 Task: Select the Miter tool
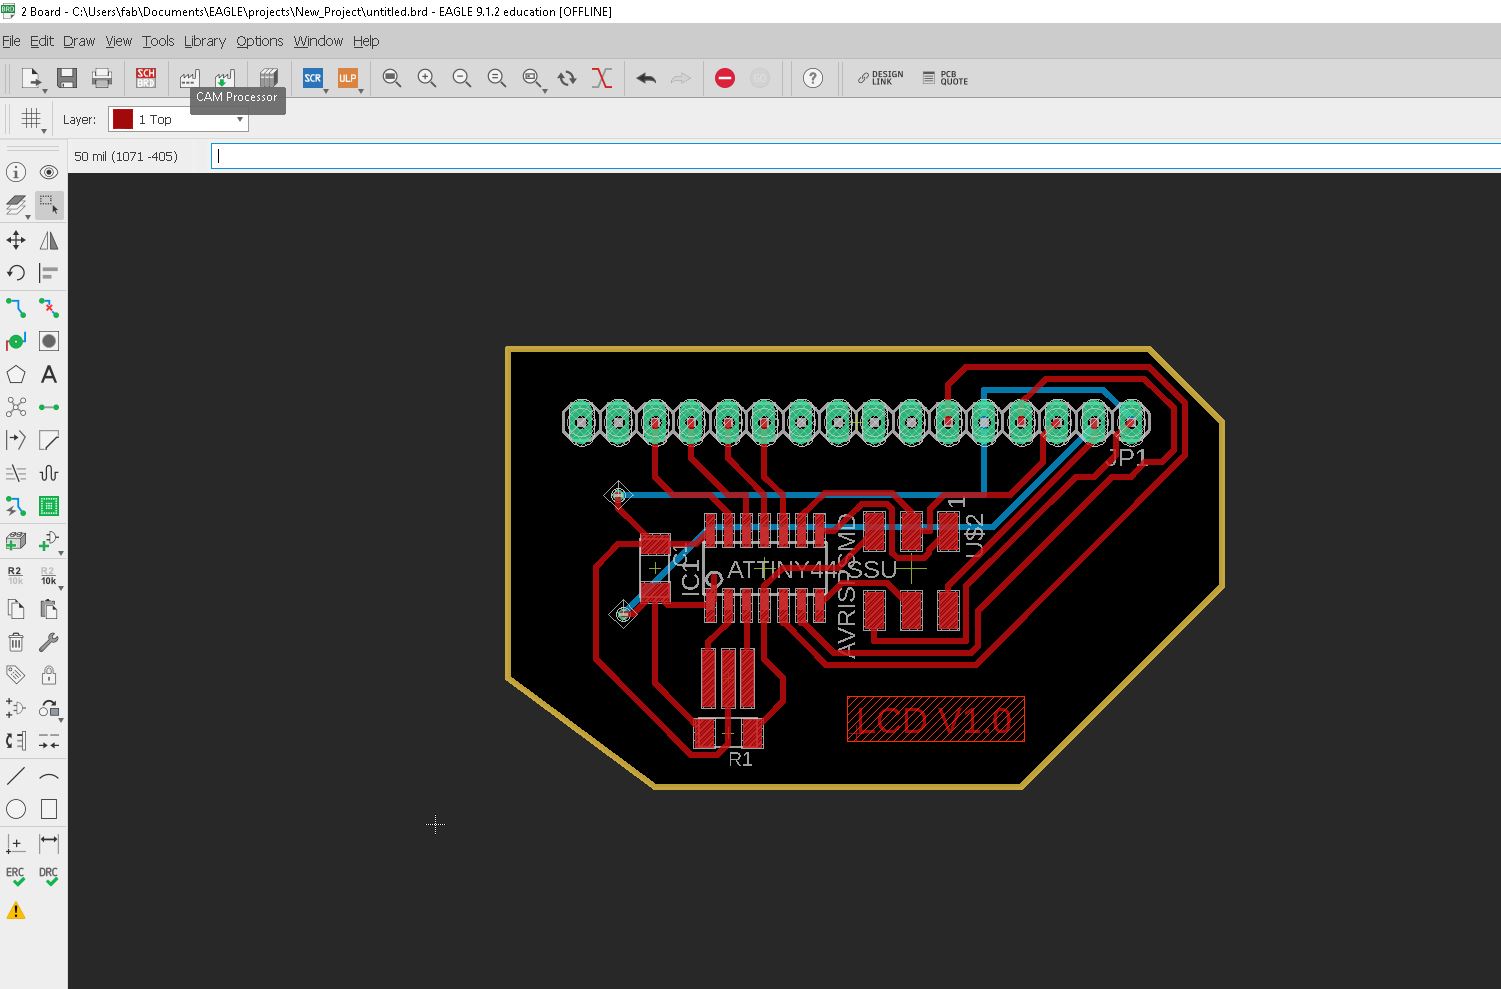(49, 440)
